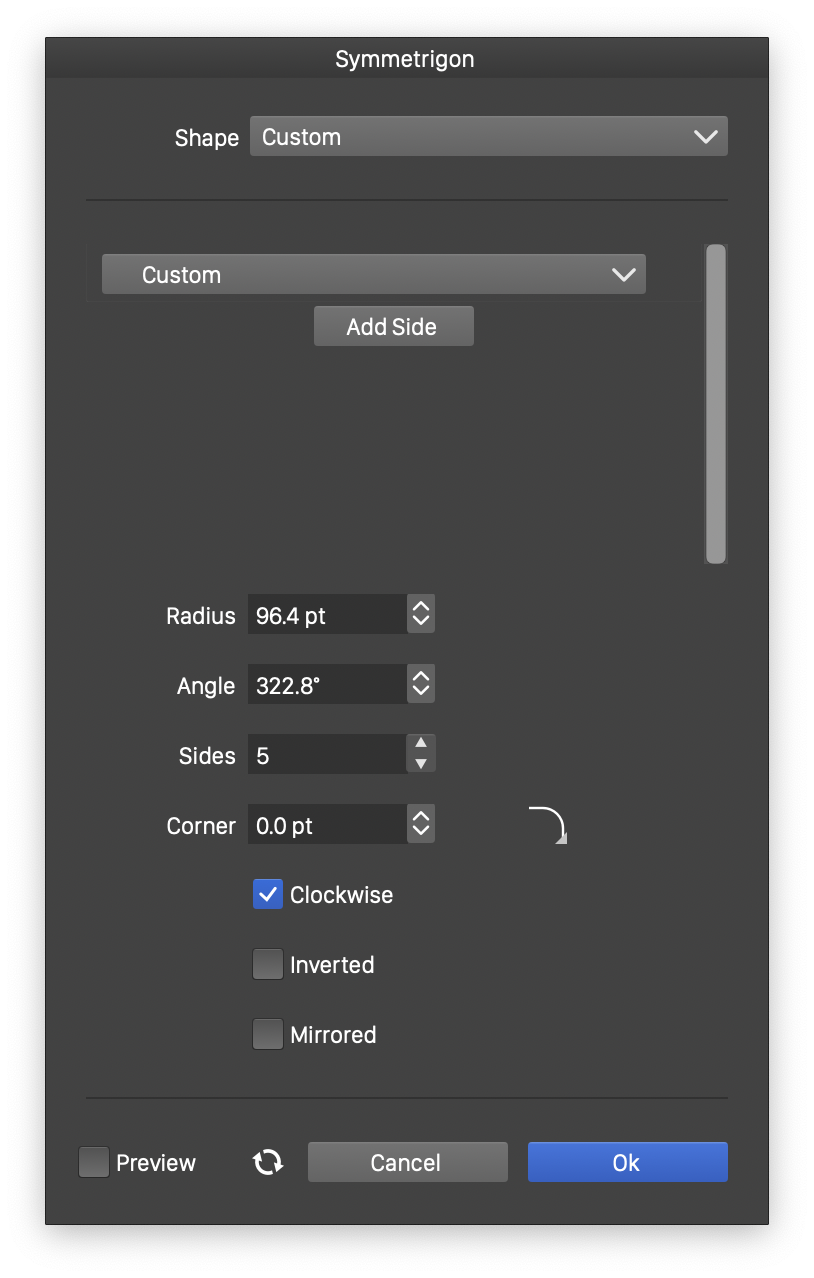Click the corner shape arc icon
The width and height of the screenshot is (814, 1278).
pos(548,825)
